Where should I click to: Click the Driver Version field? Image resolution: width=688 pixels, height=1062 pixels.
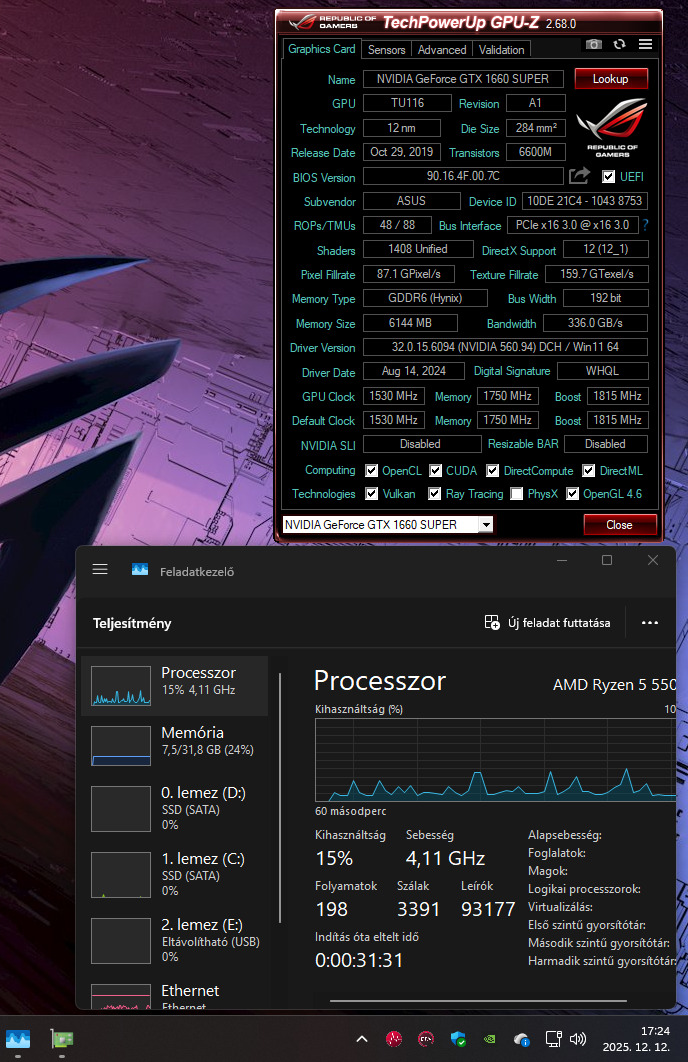tap(505, 347)
